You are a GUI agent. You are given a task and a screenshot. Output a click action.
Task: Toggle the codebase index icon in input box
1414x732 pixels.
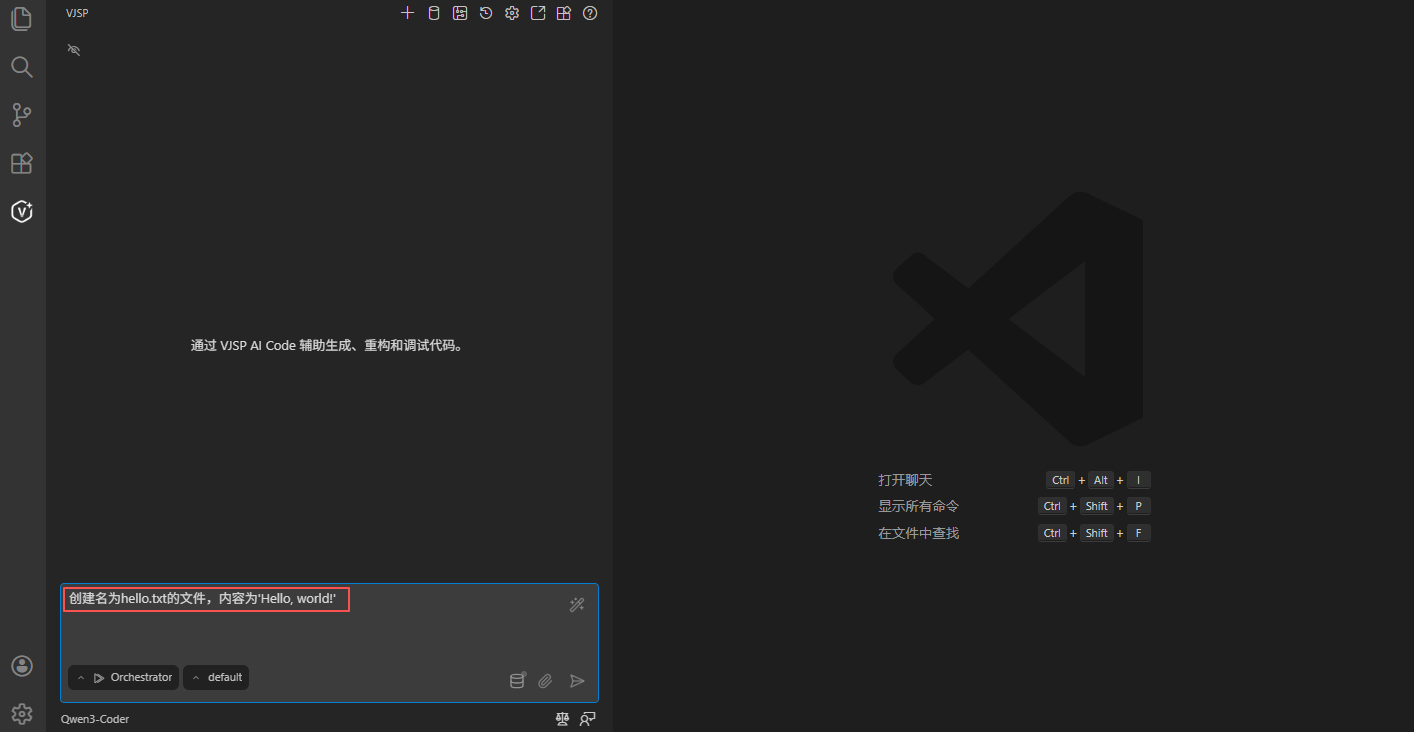click(x=517, y=681)
